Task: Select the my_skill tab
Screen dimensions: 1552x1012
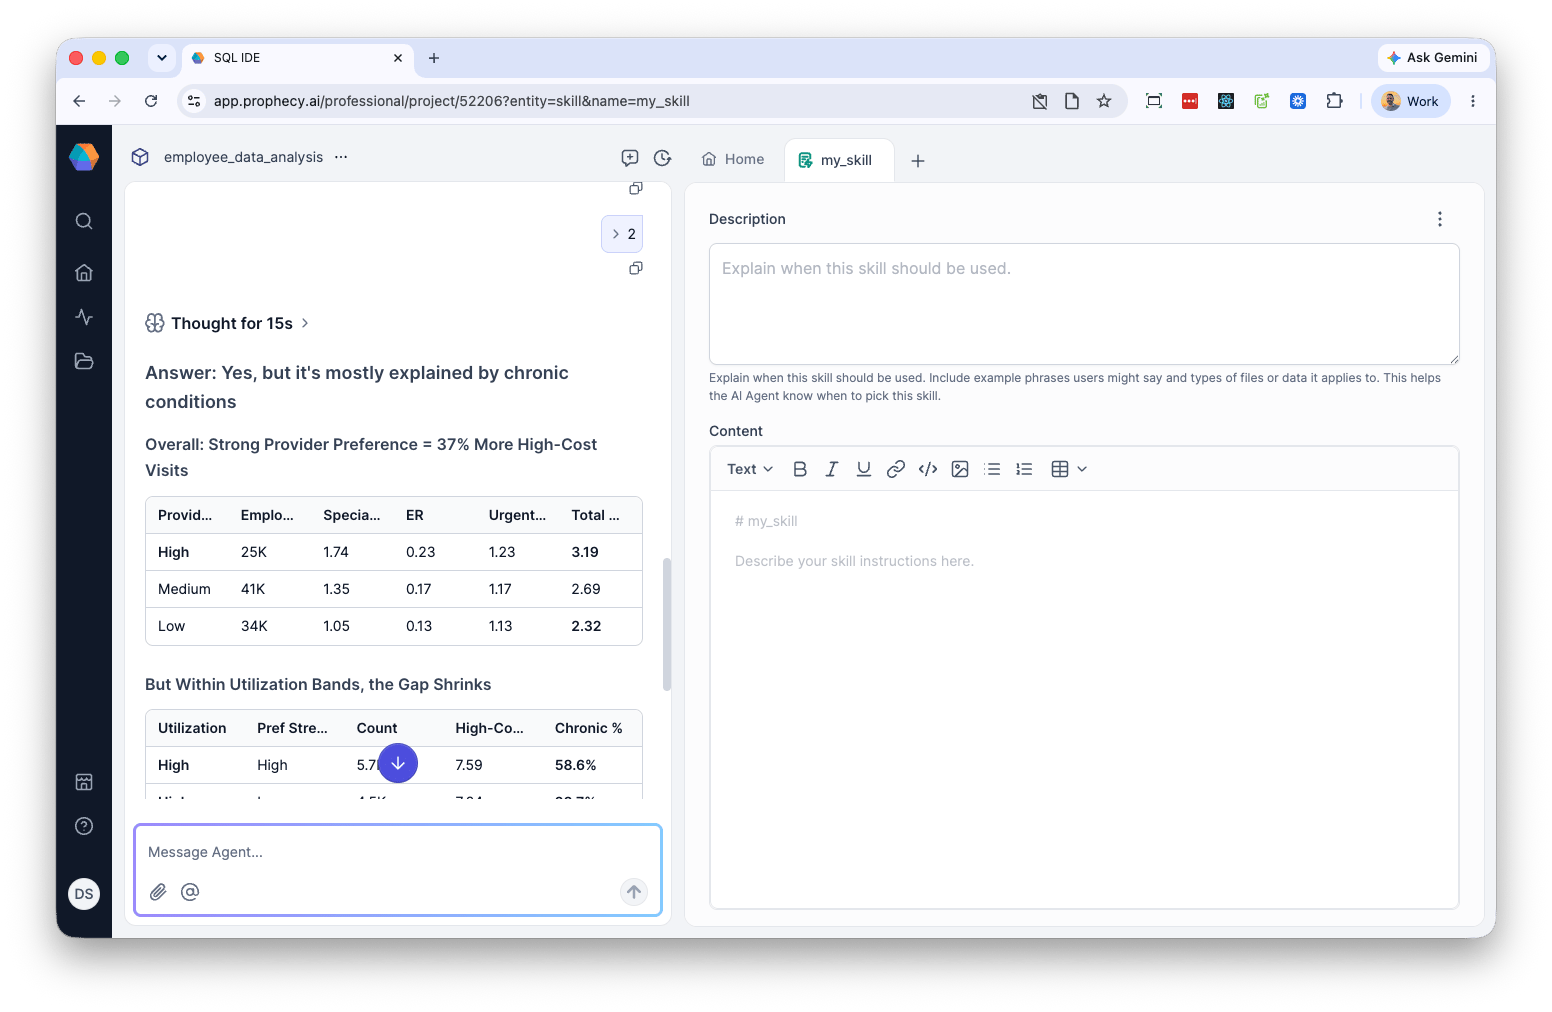Action: (839, 160)
